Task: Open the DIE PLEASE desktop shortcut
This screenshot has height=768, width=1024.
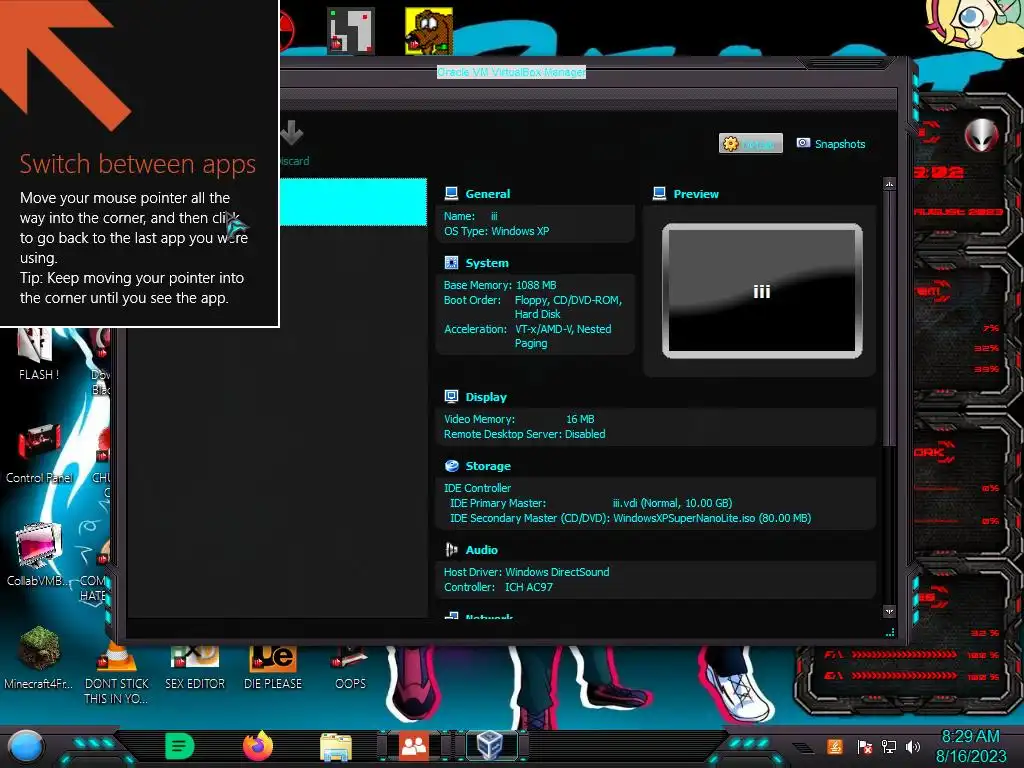Action: point(273,658)
